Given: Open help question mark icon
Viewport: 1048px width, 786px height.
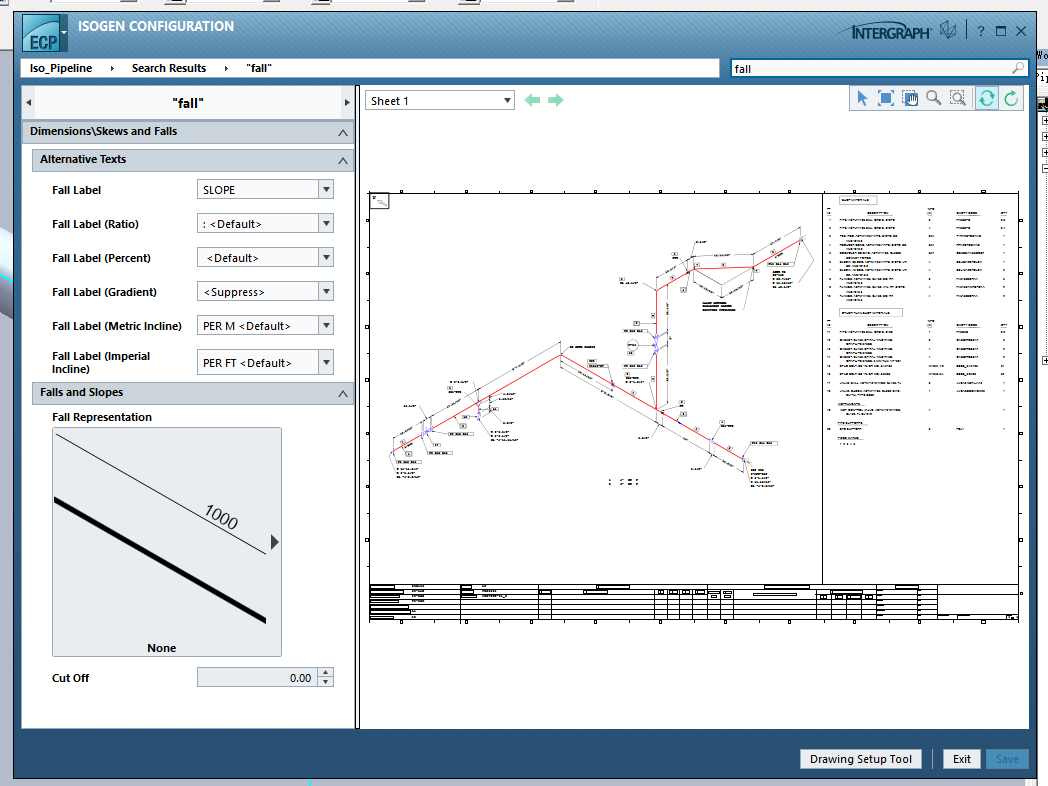Looking at the screenshot, I should [x=980, y=31].
